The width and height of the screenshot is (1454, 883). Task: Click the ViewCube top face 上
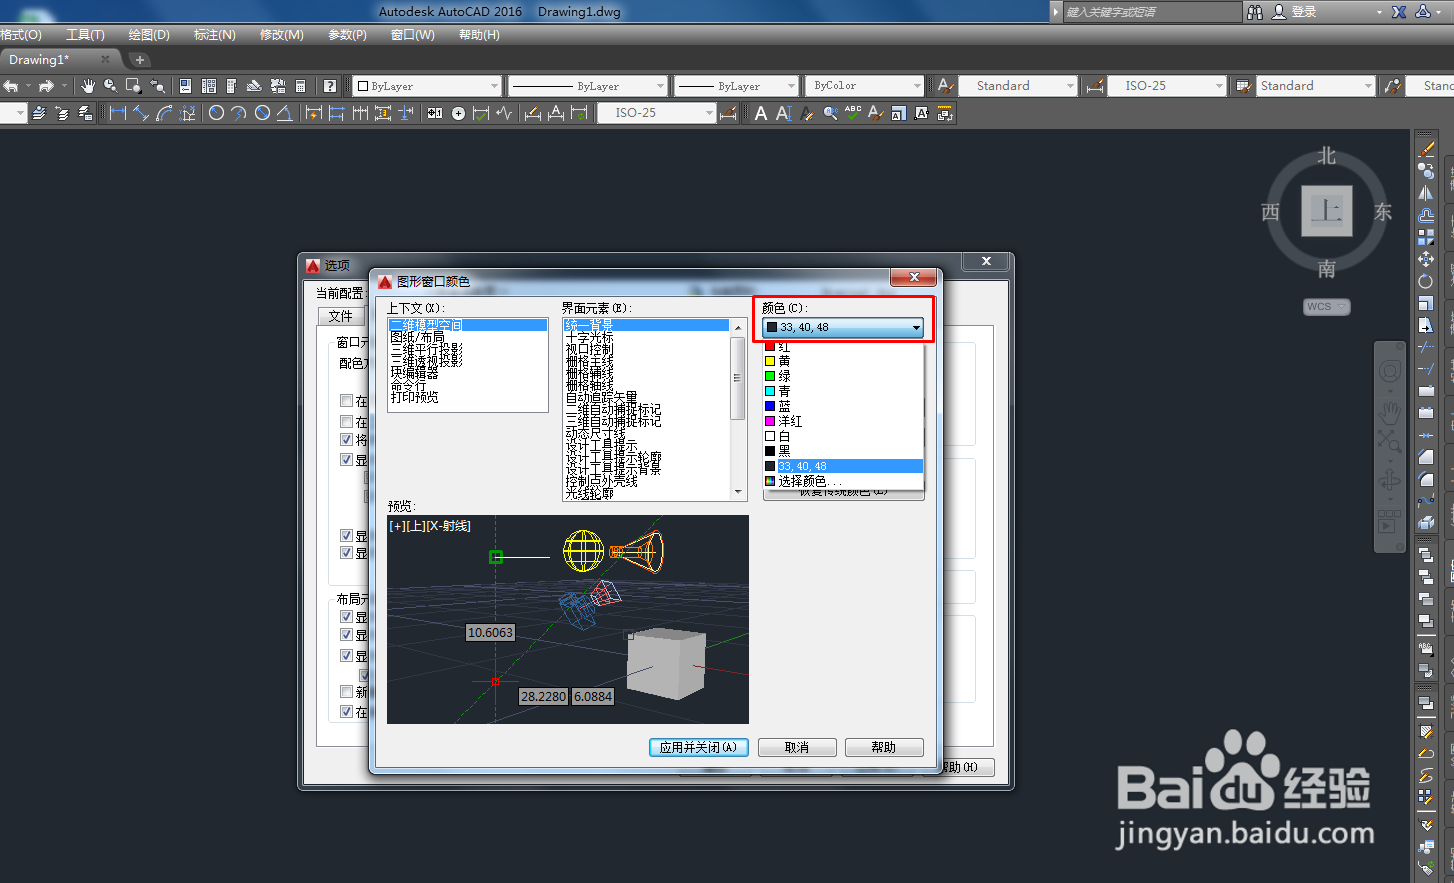pos(1327,211)
